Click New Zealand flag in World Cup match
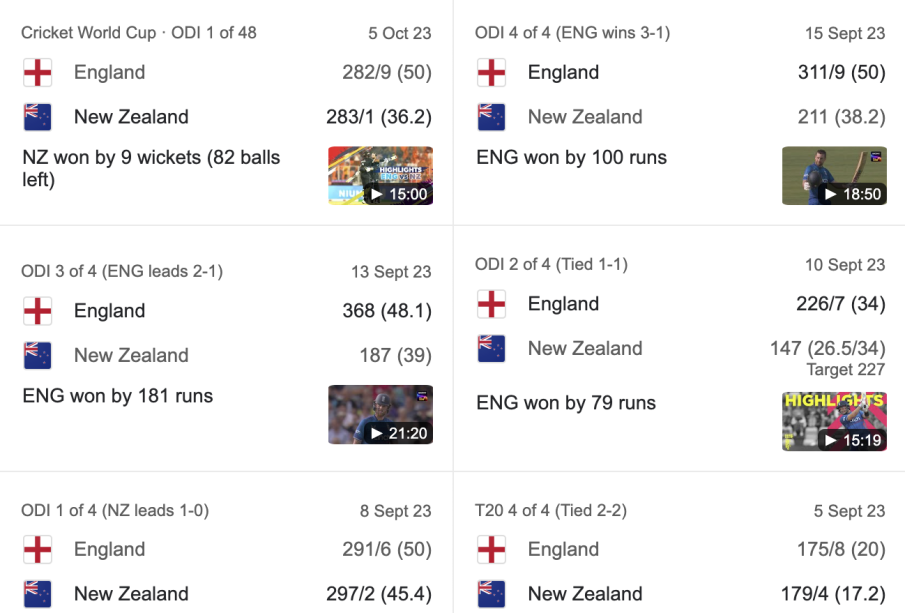905x613 pixels. pos(37,117)
